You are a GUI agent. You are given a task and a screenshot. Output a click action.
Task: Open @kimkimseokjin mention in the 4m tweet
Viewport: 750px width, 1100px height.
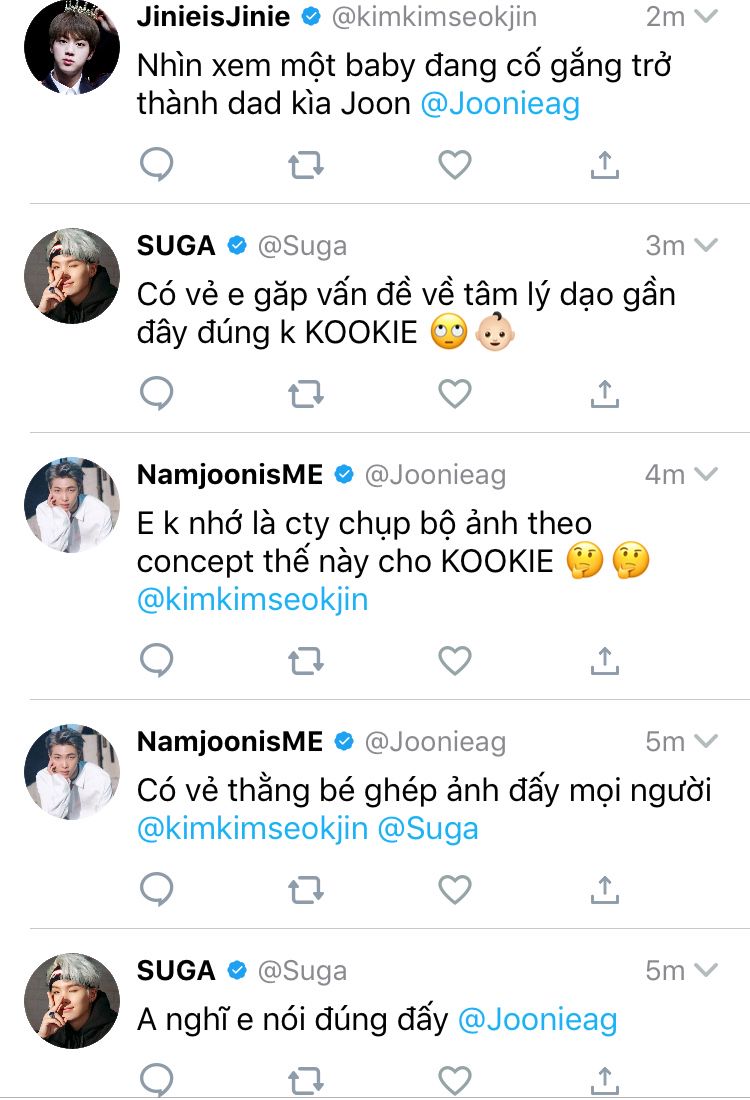252,599
